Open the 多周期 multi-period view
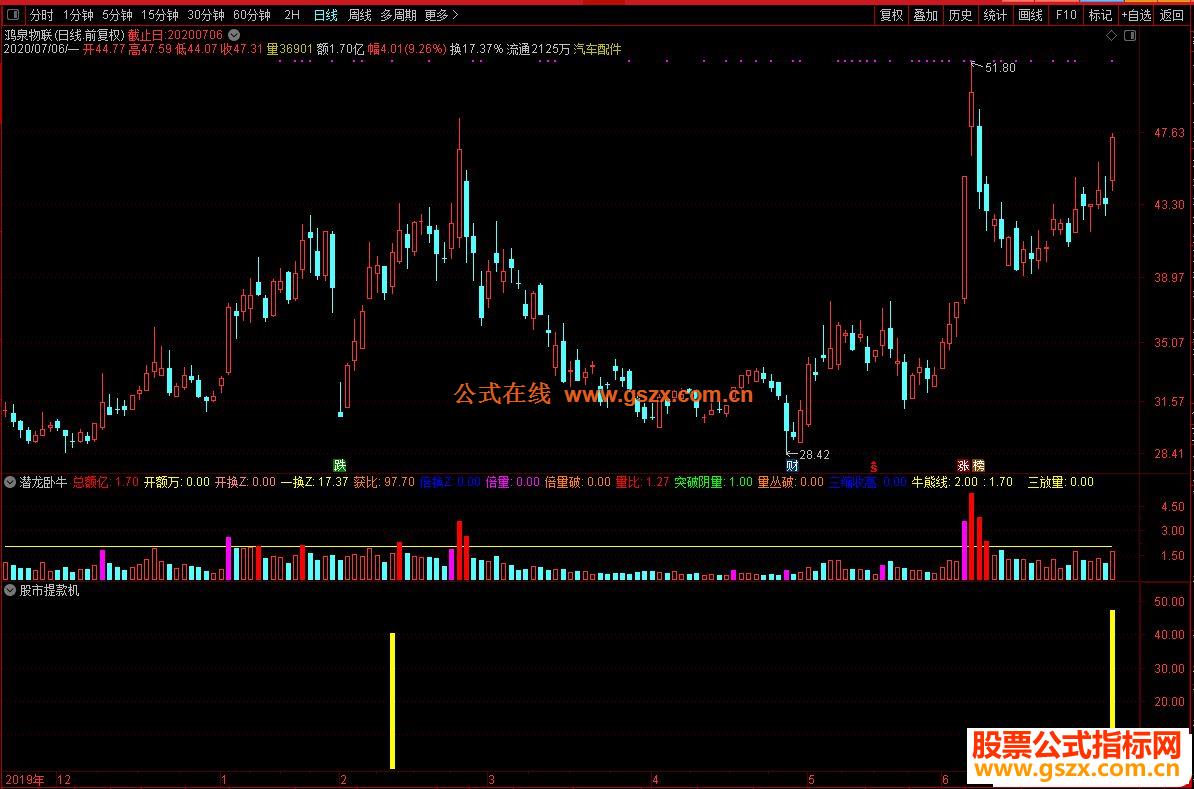 tap(398, 14)
